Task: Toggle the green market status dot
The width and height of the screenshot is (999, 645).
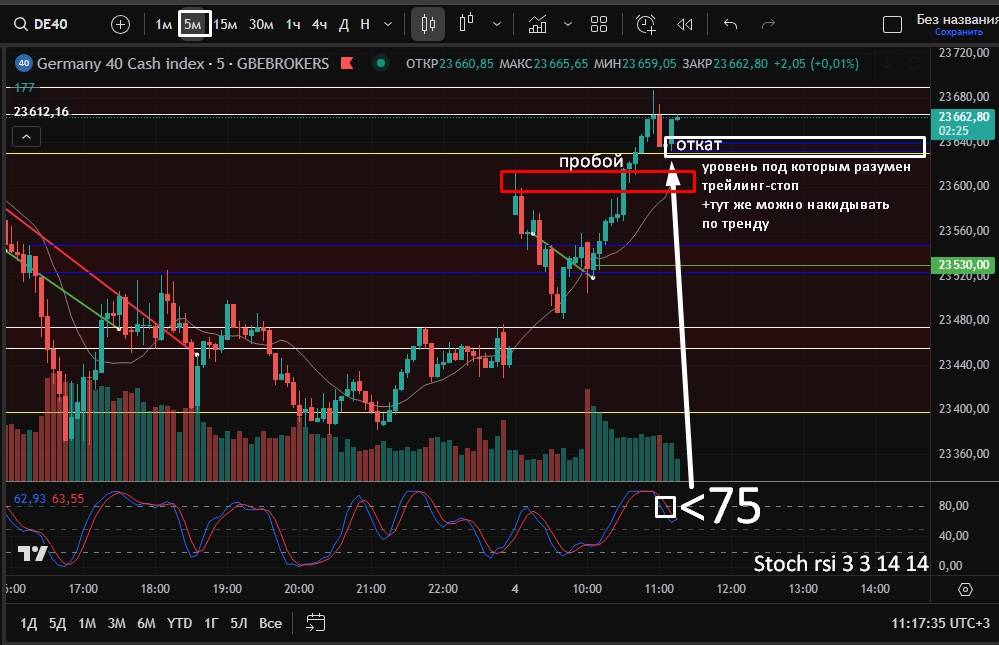Action: tap(380, 63)
